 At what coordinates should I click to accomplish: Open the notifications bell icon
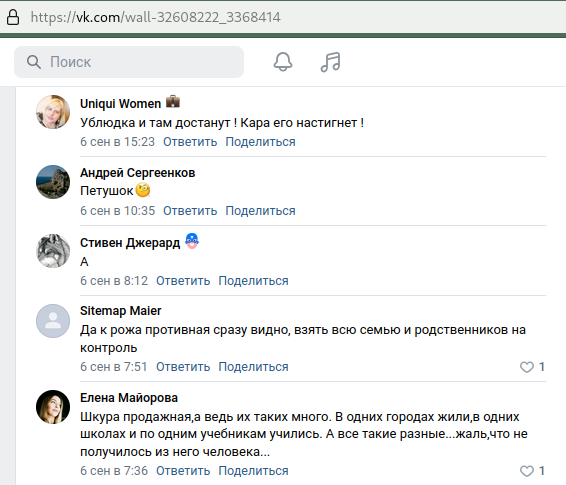click(283, 62)
